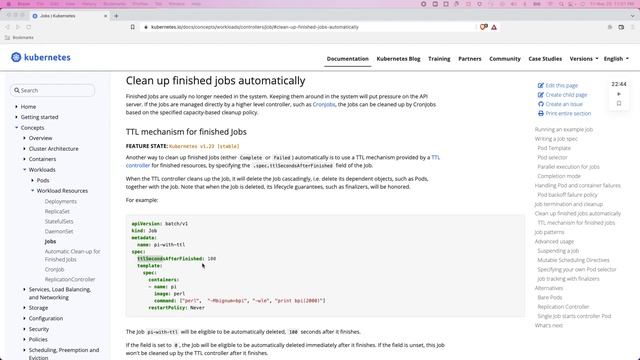Viewport: 640px width, 360px height.
Task: Open the Documentation nav tab
Action: 347,59
